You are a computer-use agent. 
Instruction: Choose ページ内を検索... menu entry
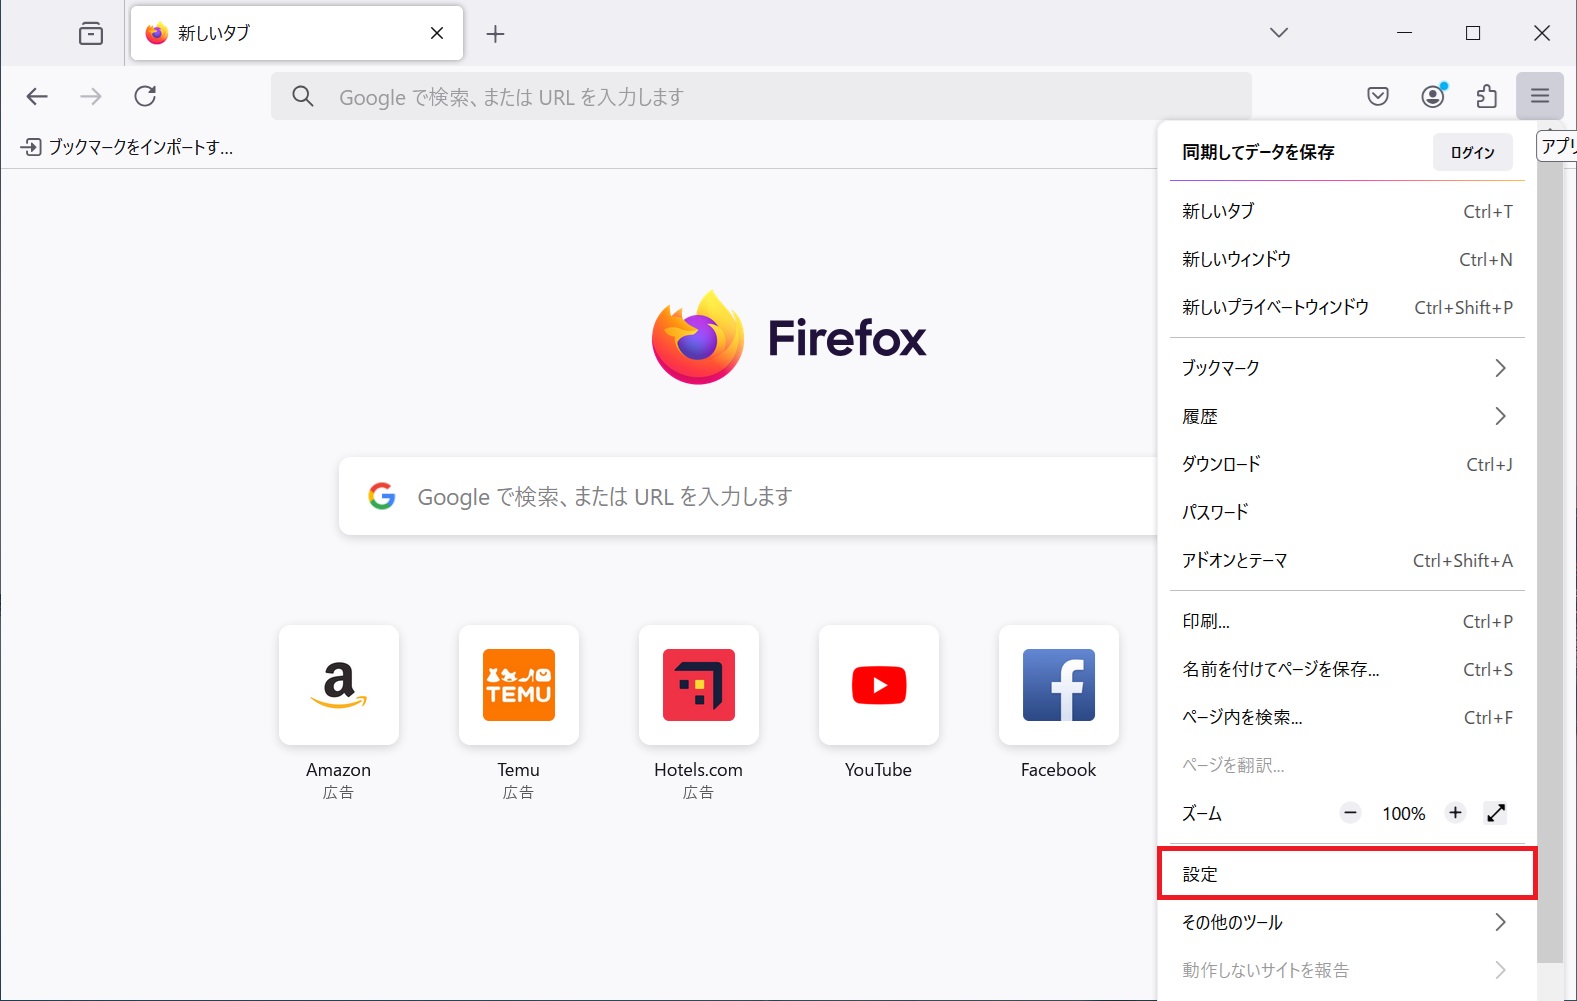[x=1347, y=717]
